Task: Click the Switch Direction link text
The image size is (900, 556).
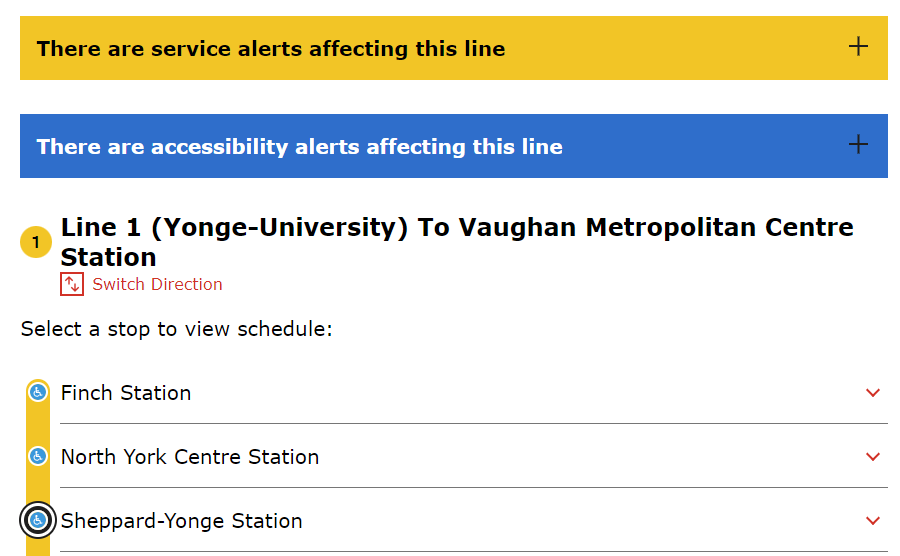Action: pos(158,285)
